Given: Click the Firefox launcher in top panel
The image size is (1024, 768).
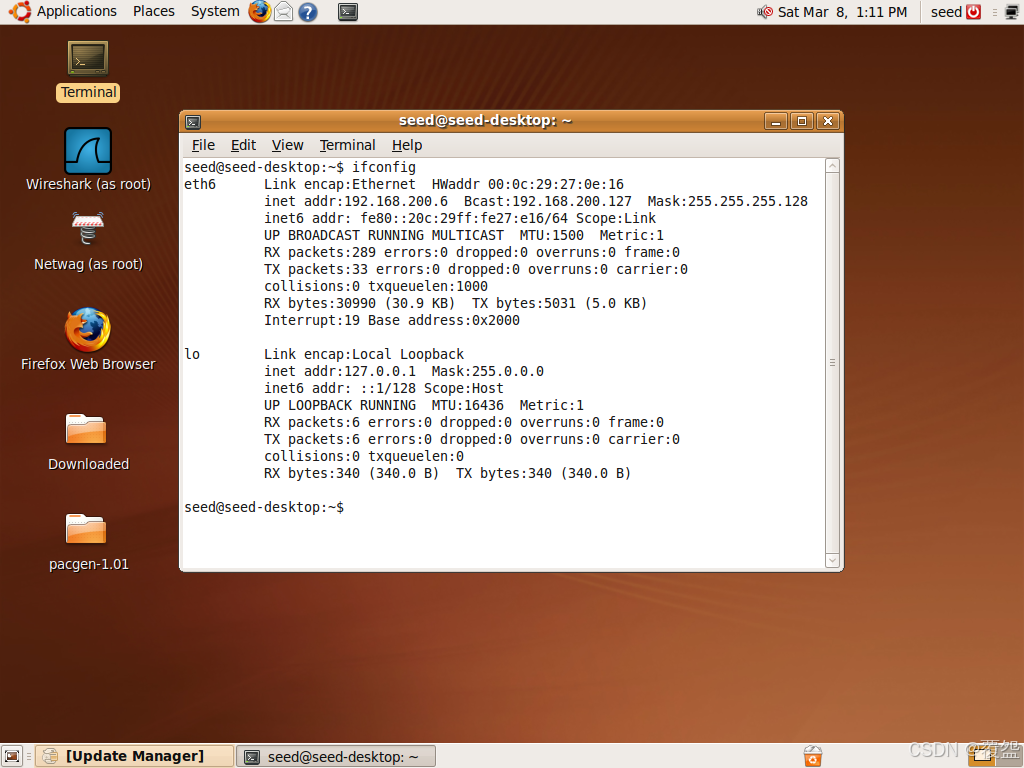Looking at the screenshot, I should click(259, 12).
